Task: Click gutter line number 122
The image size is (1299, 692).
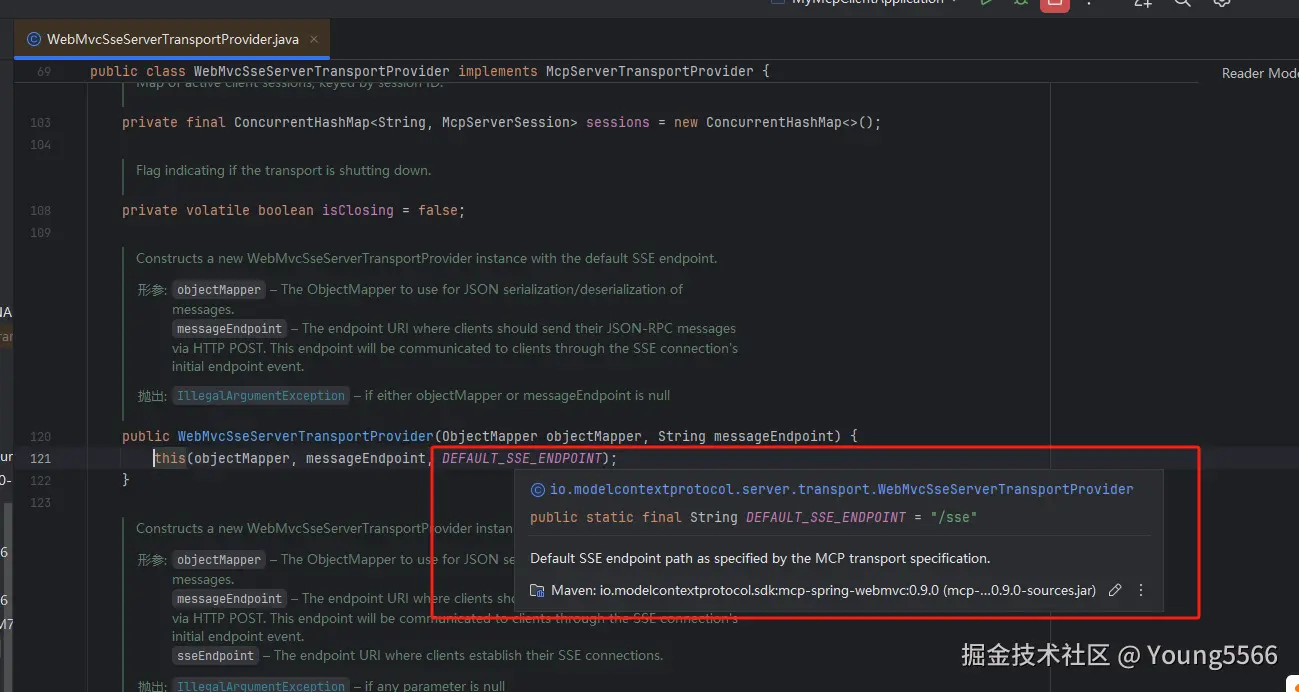Action: pos(40,480)
